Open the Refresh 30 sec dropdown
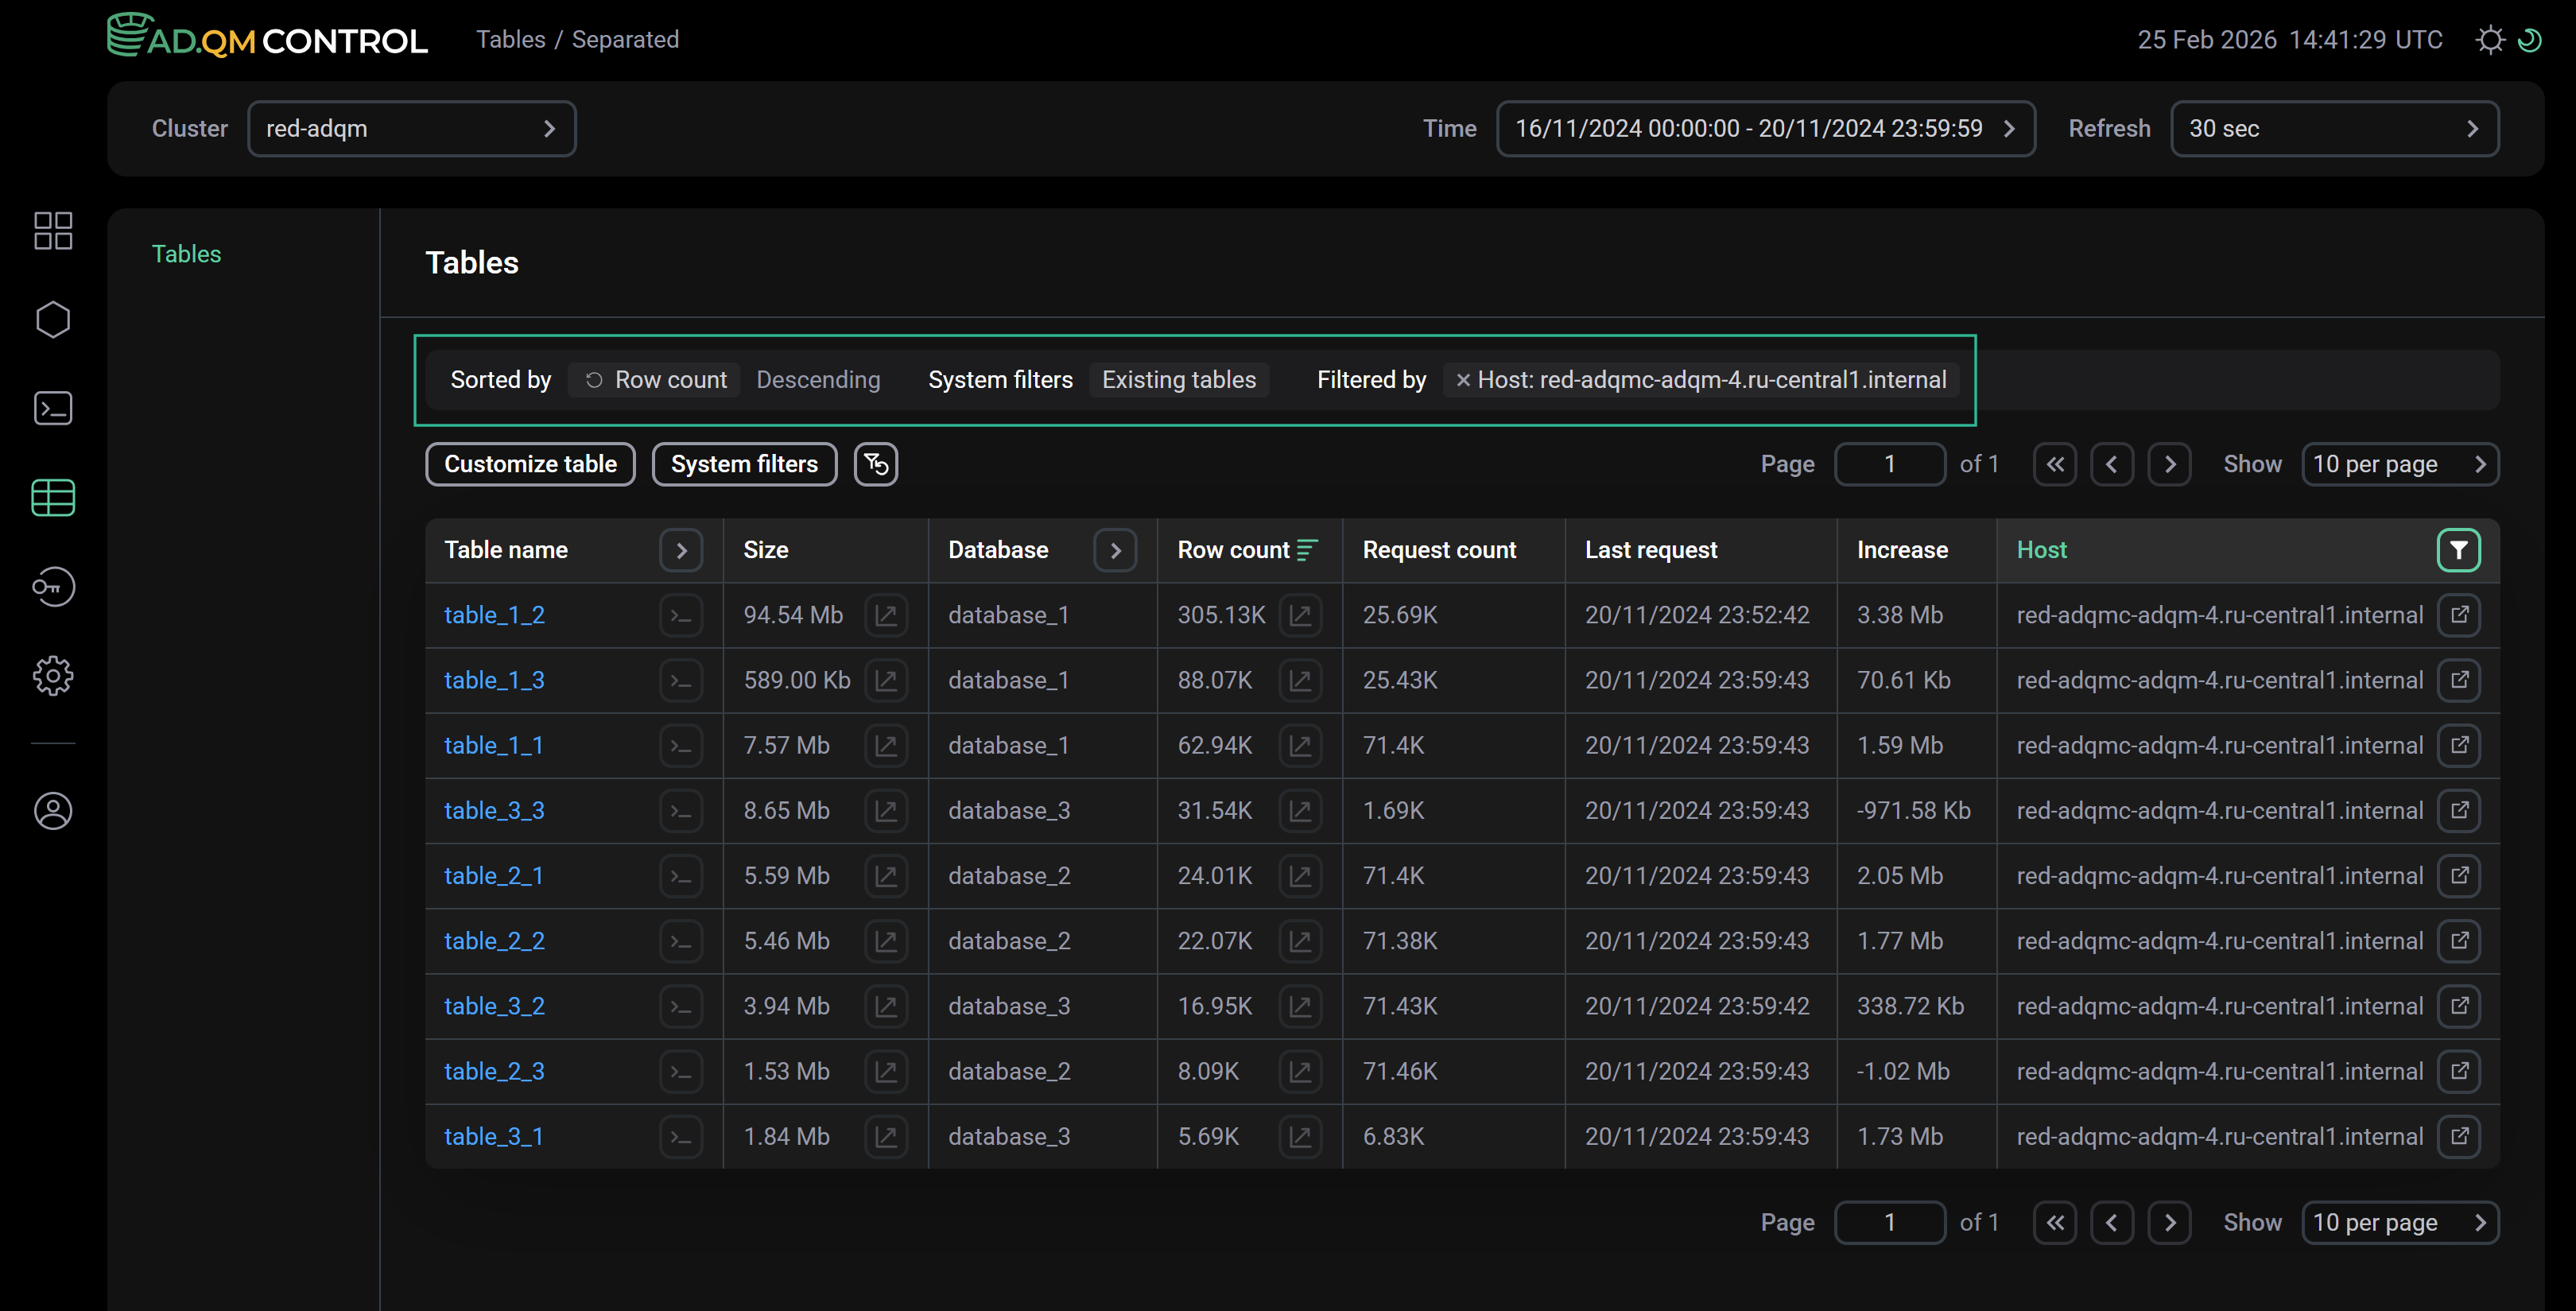 tap(2335, 129)
